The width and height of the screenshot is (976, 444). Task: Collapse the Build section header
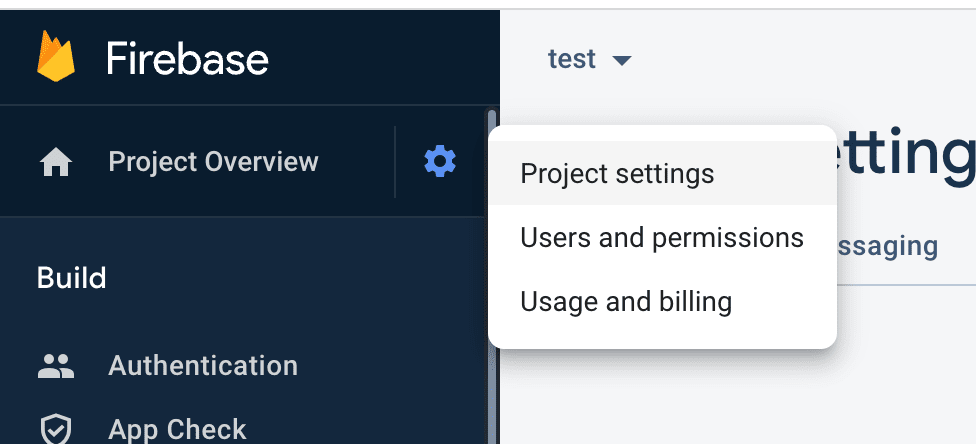click(72, 278)
